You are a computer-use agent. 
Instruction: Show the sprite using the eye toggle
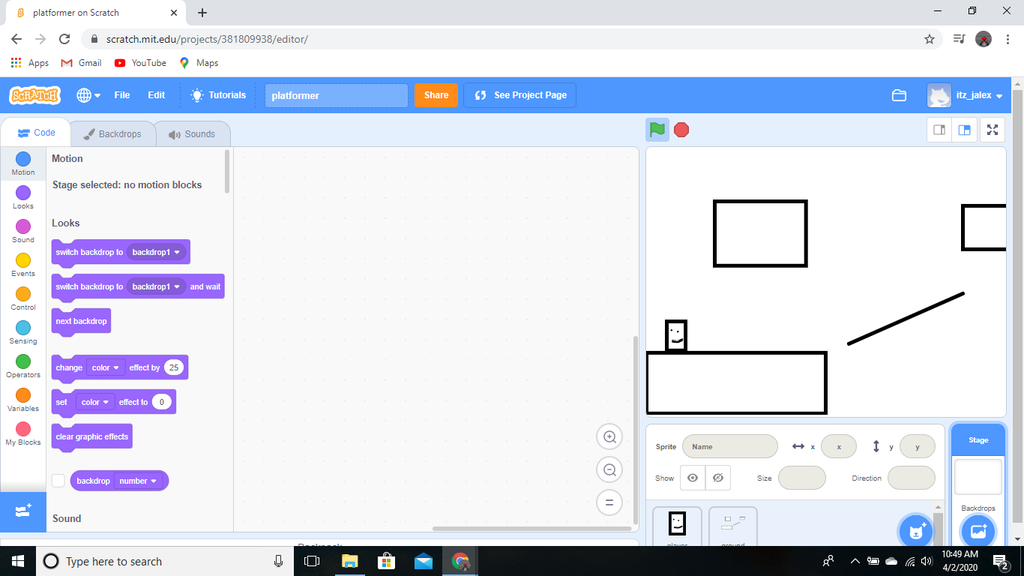click(692, 478)
